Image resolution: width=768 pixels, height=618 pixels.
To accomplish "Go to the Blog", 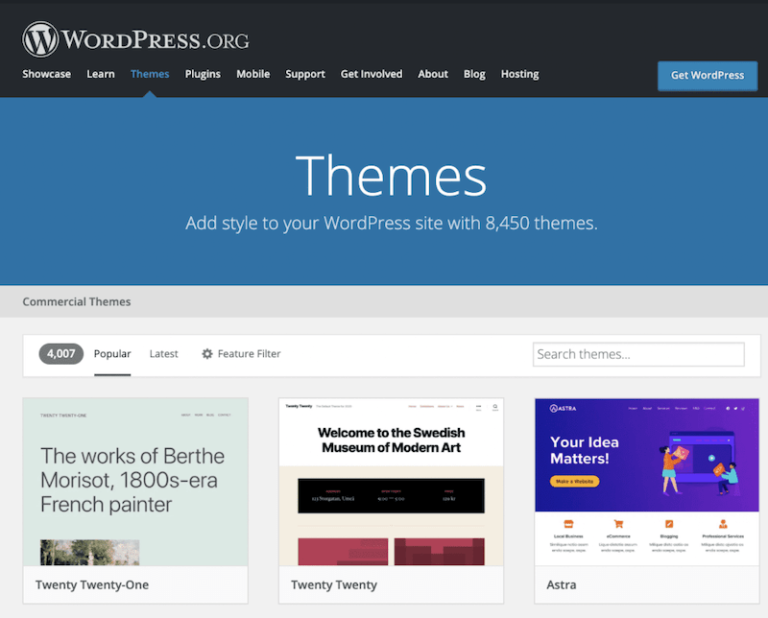I will coord(474,74).
